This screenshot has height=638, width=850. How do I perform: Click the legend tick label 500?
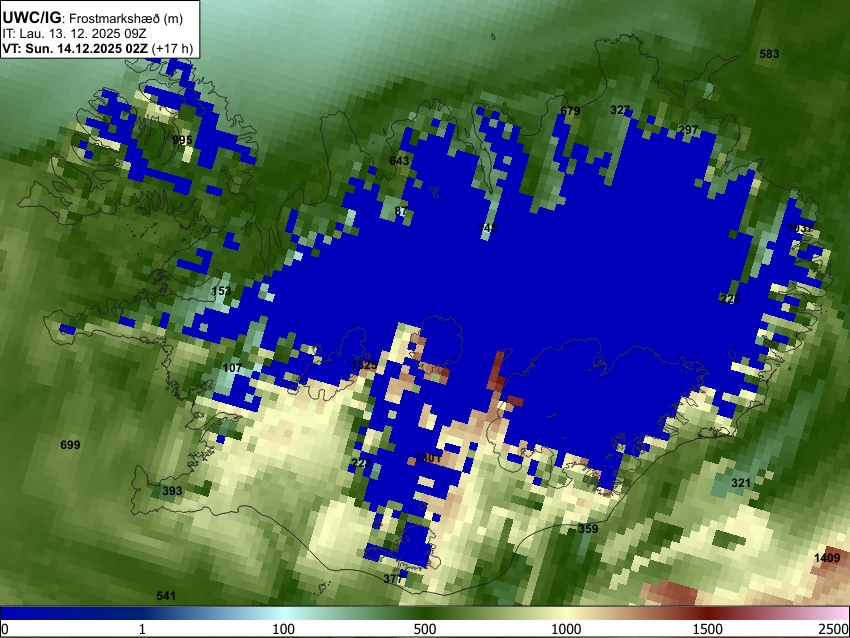pyautogui.click(x=425, y=629)
